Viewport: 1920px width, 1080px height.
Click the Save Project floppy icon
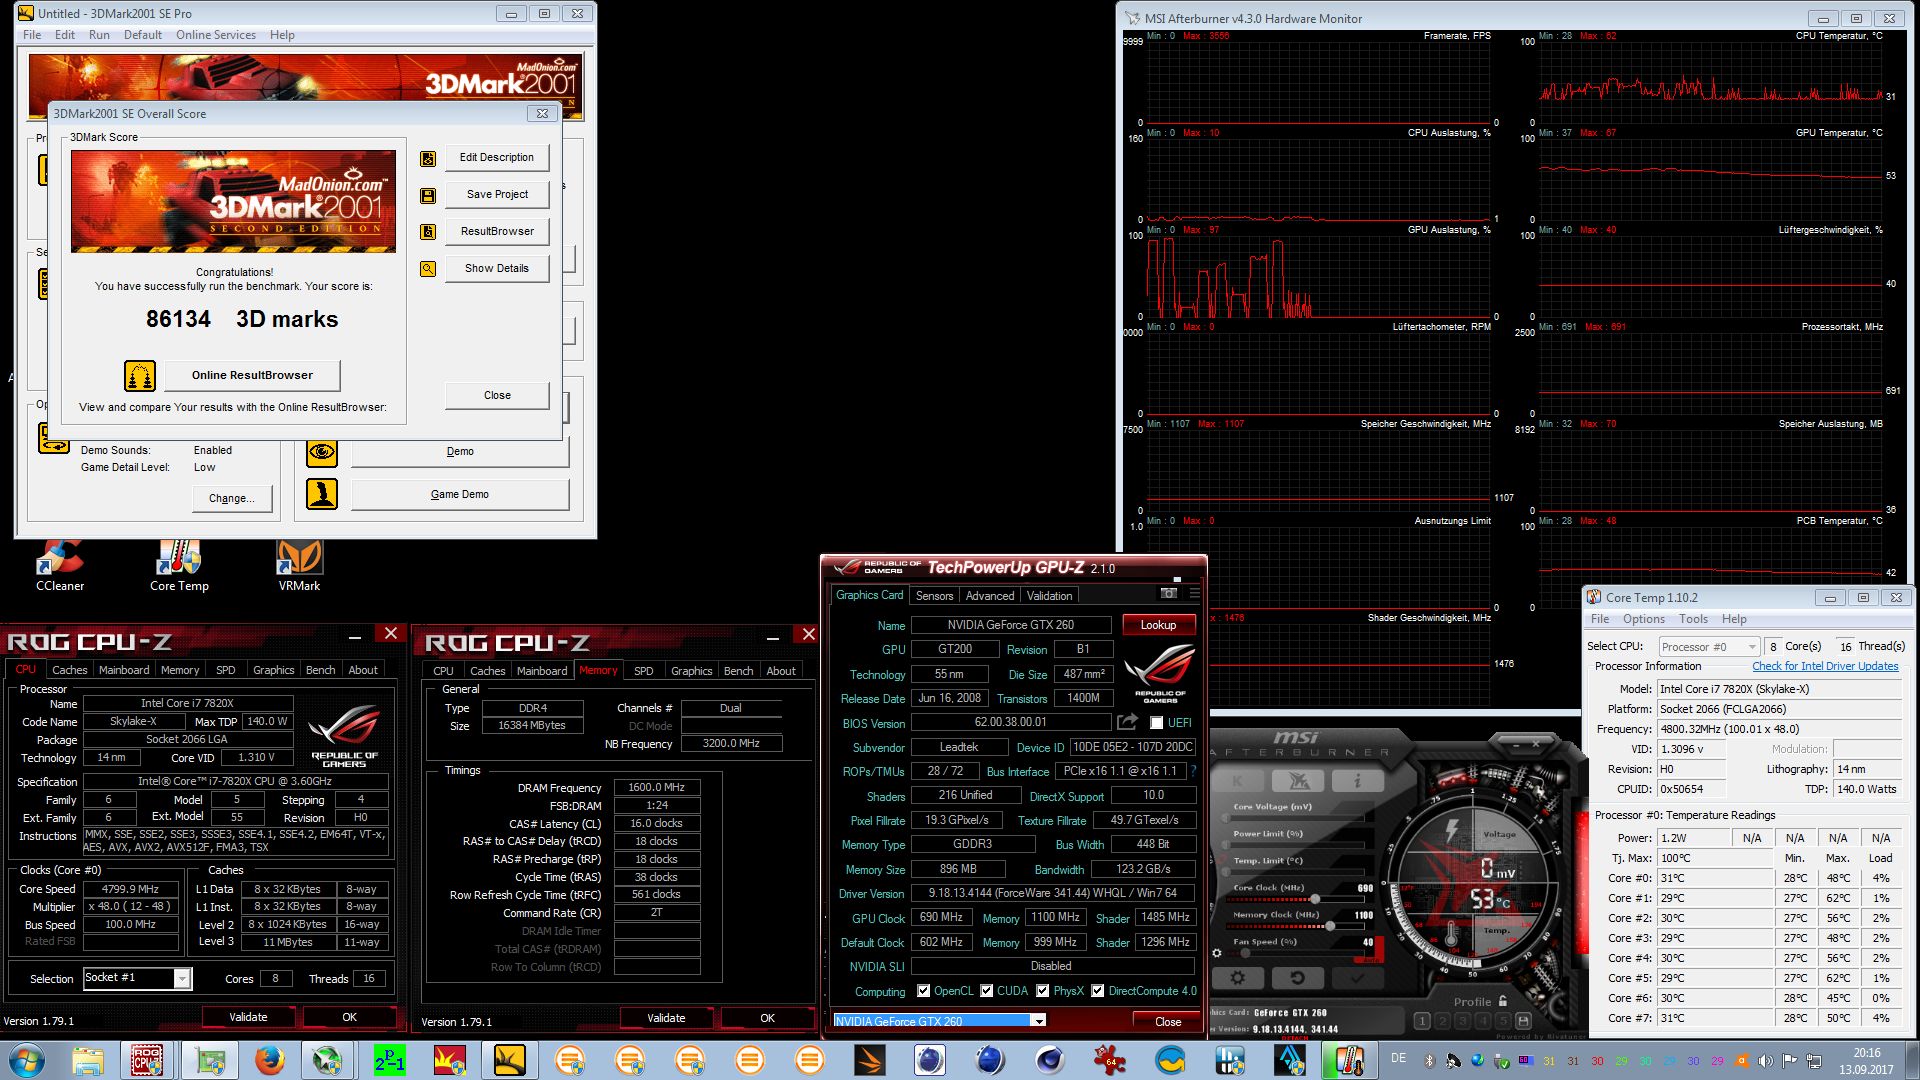(x=428, y=195)
